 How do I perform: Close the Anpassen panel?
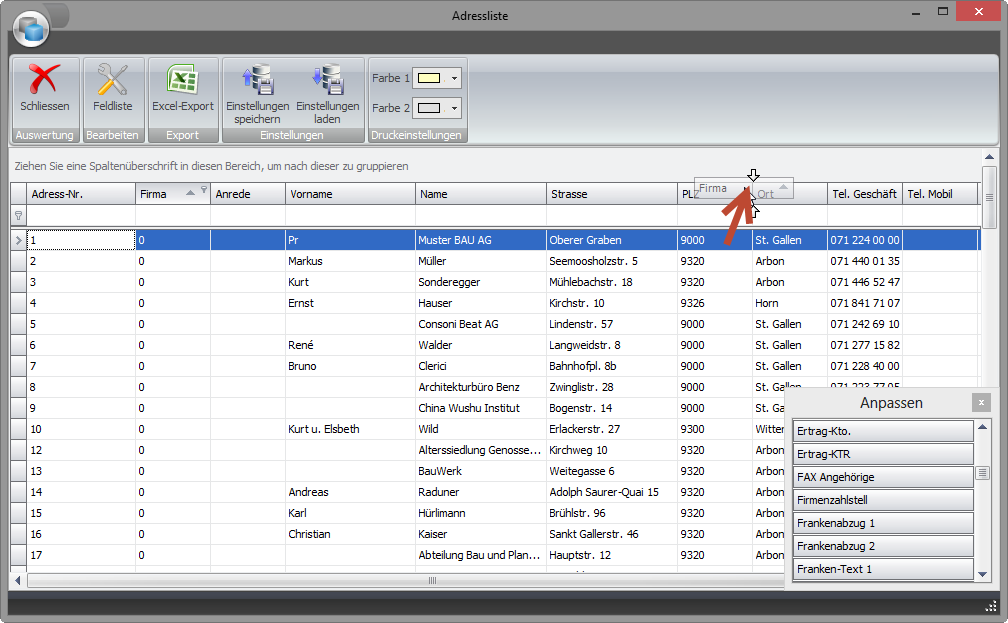pos(982,402)
